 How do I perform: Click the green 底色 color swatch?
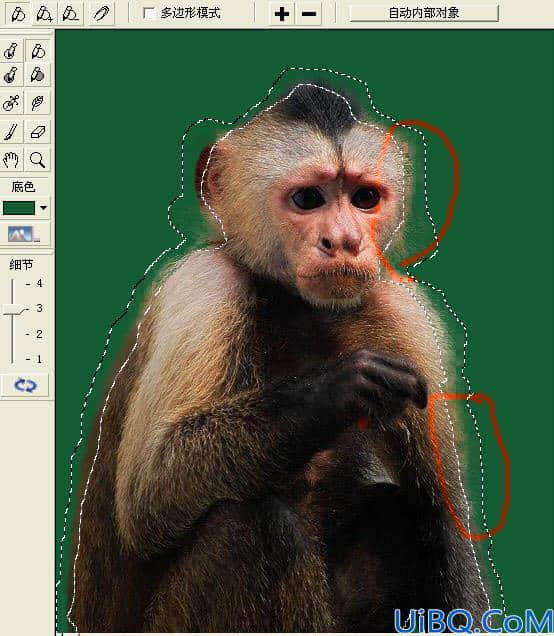[19, 208]
